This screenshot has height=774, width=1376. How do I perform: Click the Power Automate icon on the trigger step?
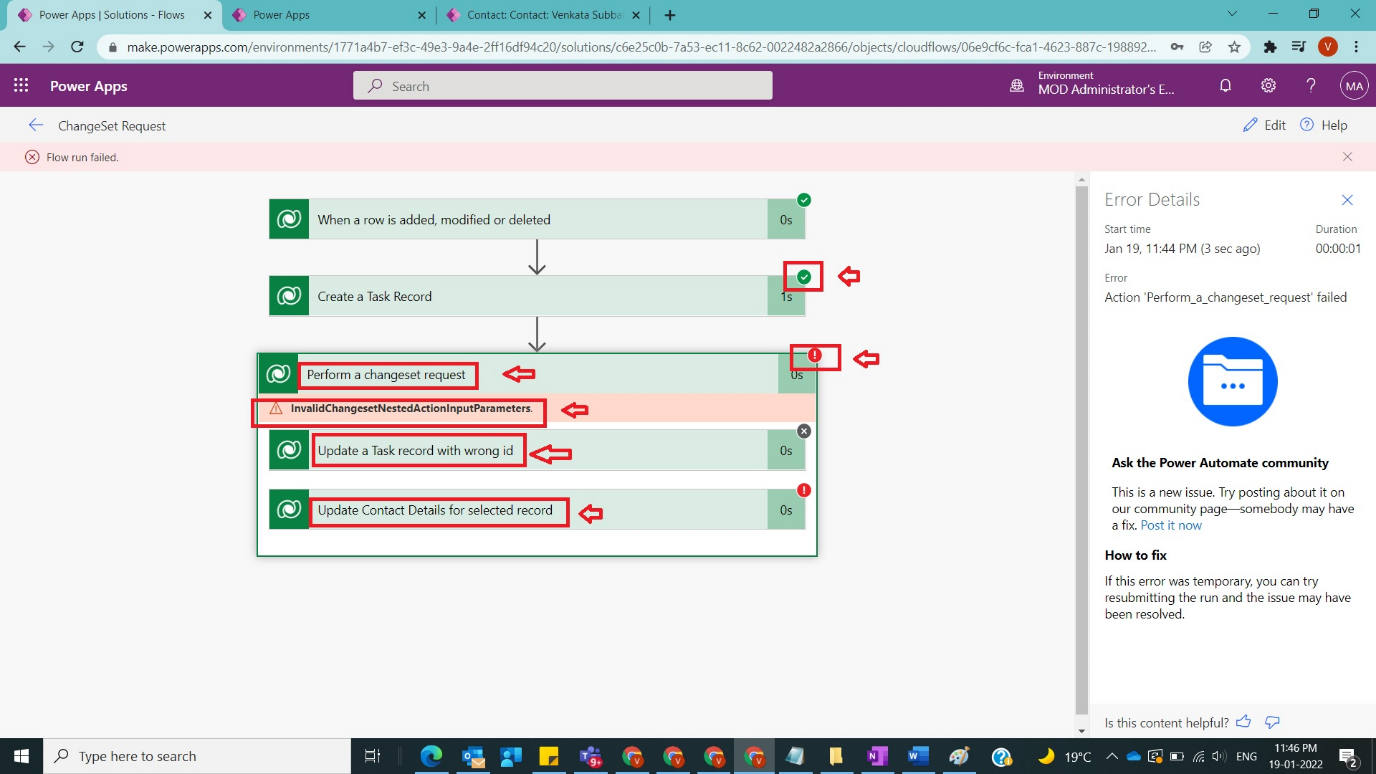coord(288,218)
